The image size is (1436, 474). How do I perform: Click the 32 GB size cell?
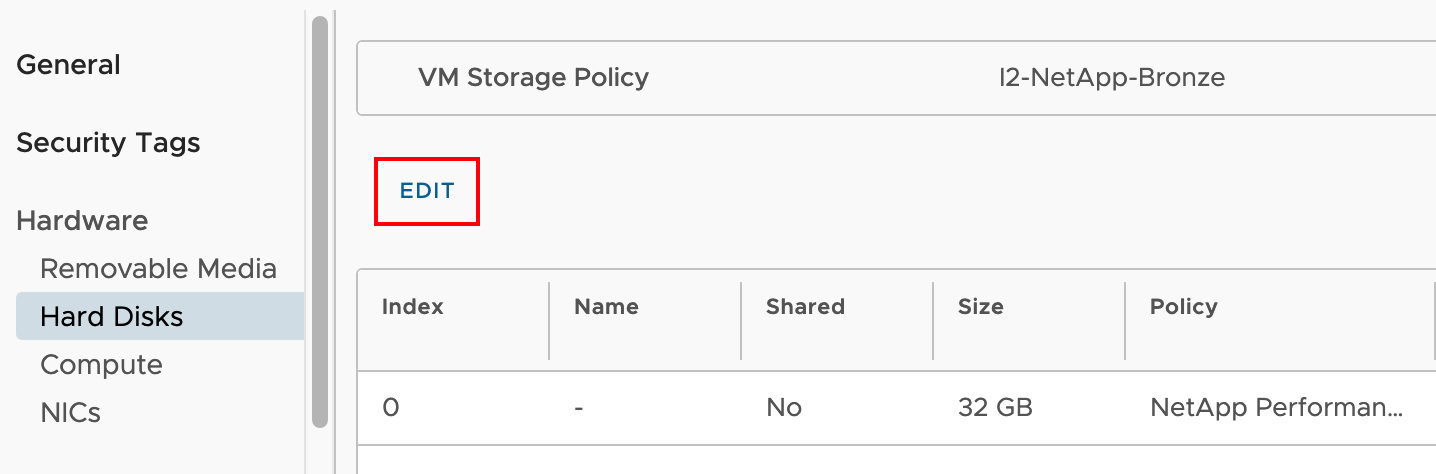(994, 408)
